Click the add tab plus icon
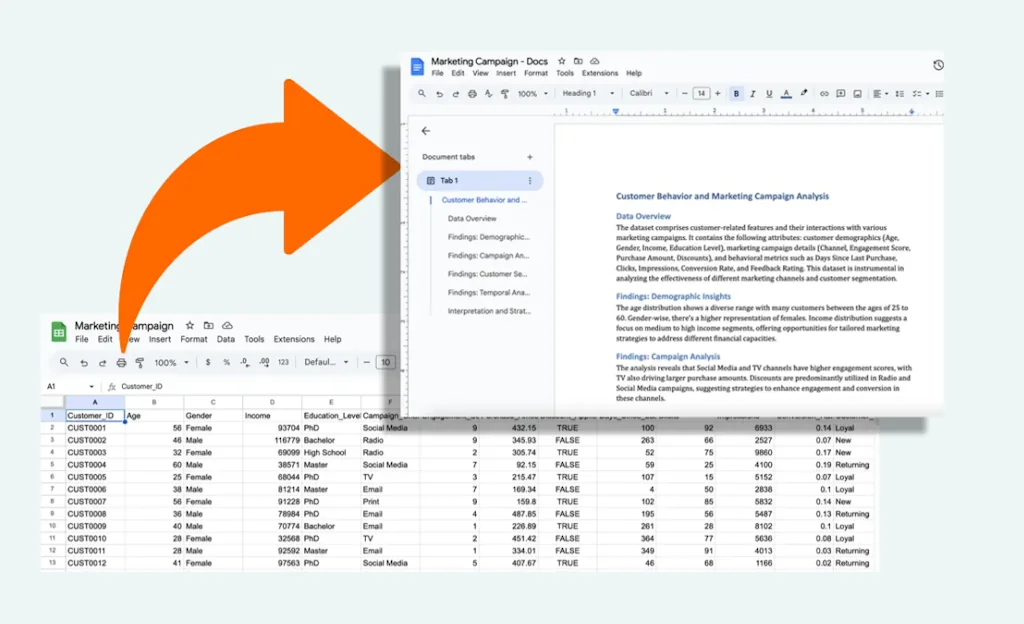The image size is (1024, 624). point(530,157)
